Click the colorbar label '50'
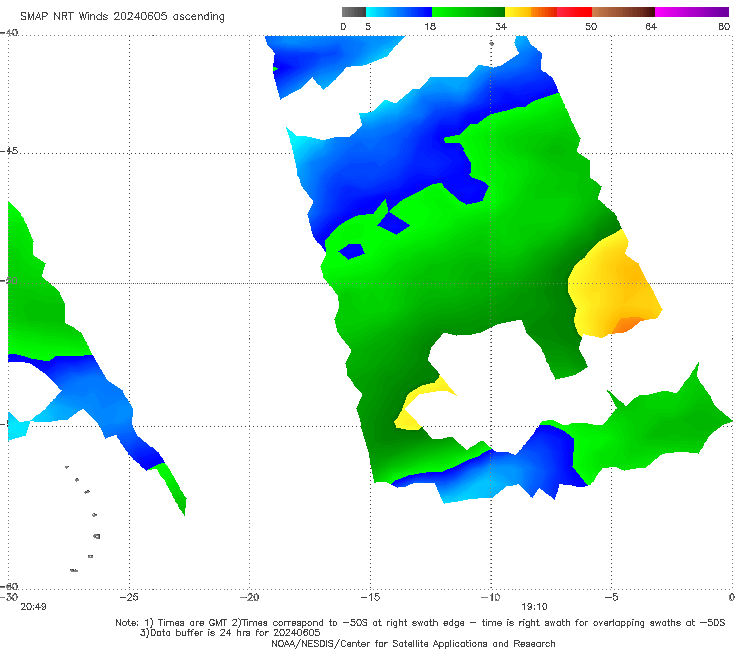 point(591,26)
